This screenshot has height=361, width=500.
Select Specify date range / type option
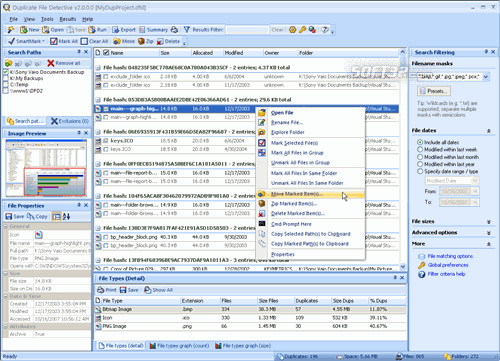tap(420, 171)
